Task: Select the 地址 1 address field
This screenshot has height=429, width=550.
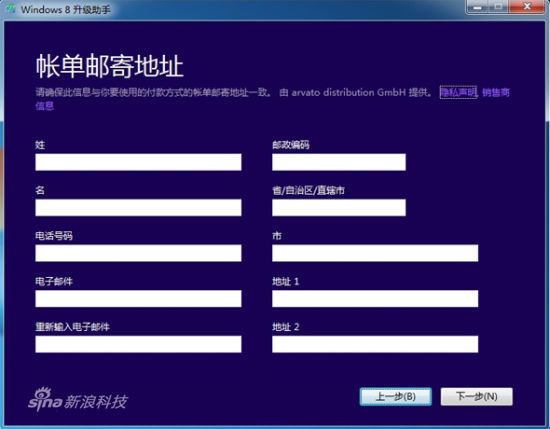Action: coord(375,299)
